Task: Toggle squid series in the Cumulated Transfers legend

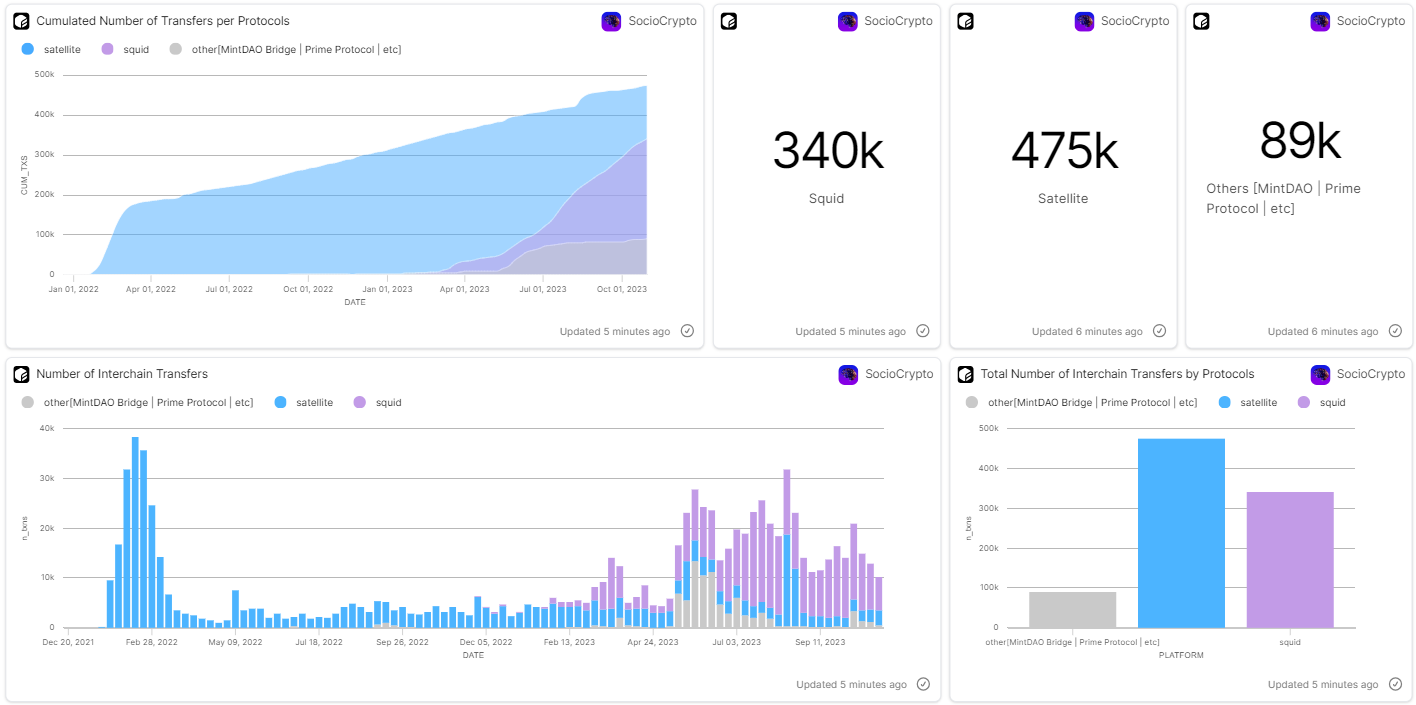Action: [x=125, y=49]
